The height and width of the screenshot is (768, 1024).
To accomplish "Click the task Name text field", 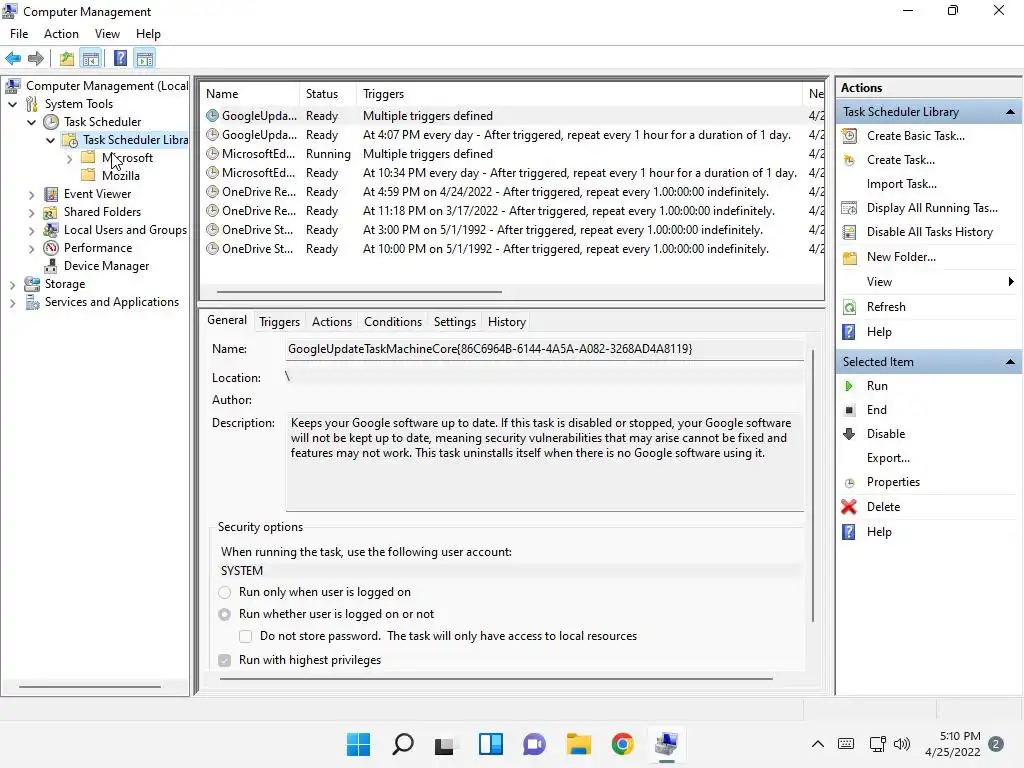I will [545, 349].
